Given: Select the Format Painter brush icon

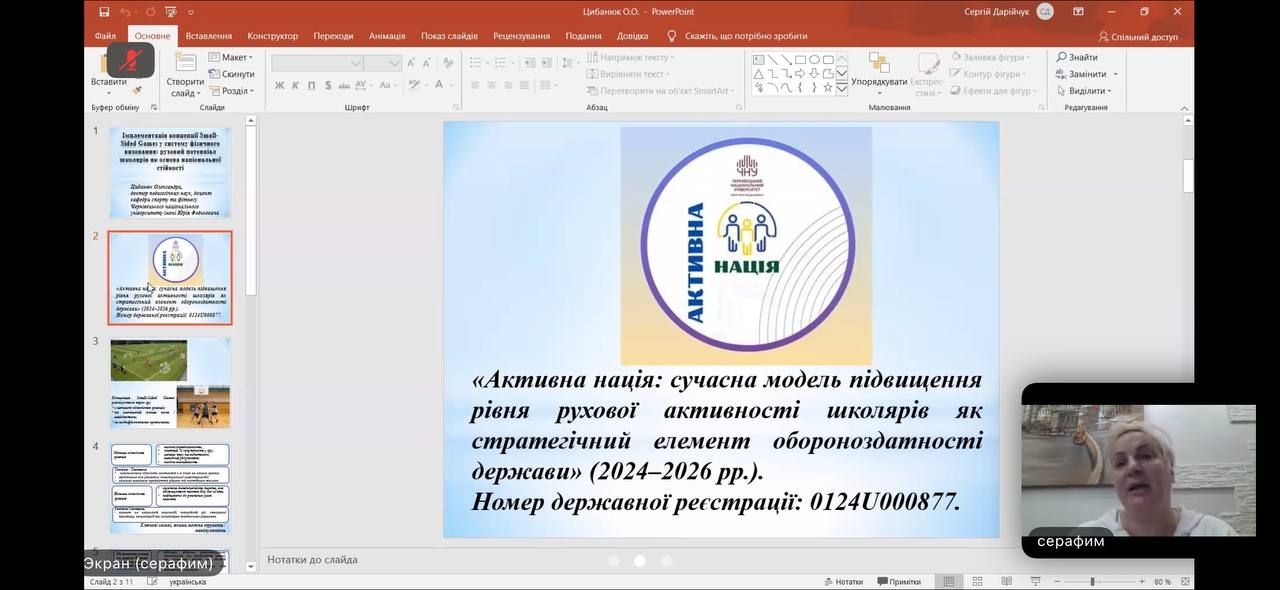Looking at the screenshot, I should click(138, 90).
